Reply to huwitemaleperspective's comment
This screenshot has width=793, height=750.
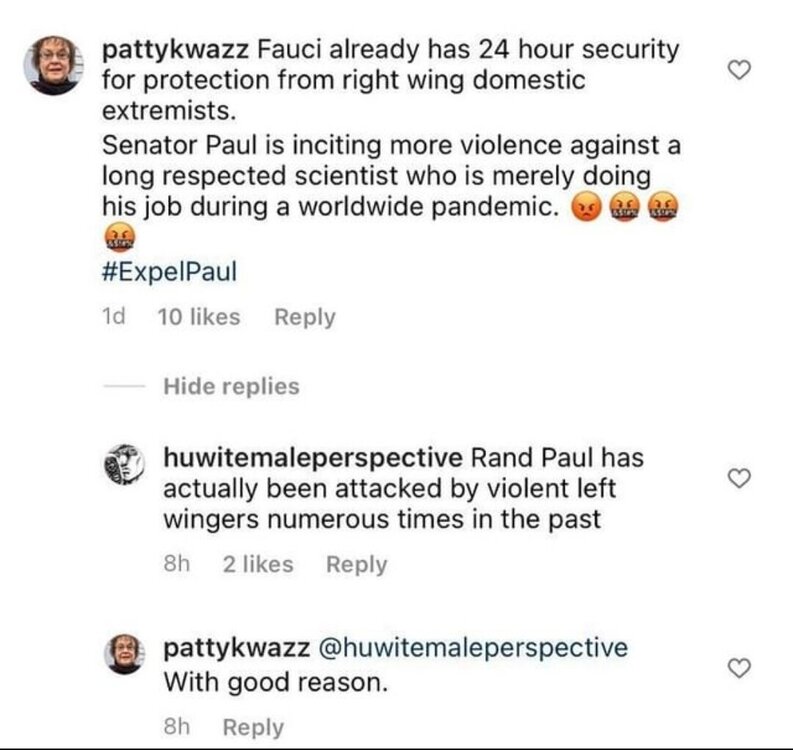356,564
